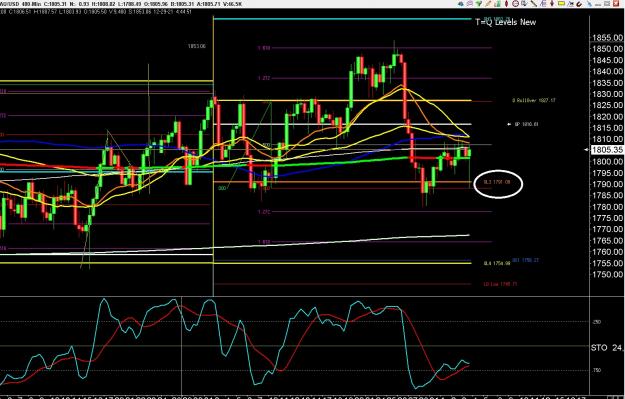Click the 'T=Q Levels New' chart label
This screenshot has width=625, height=399.
(x=505, y=22)
